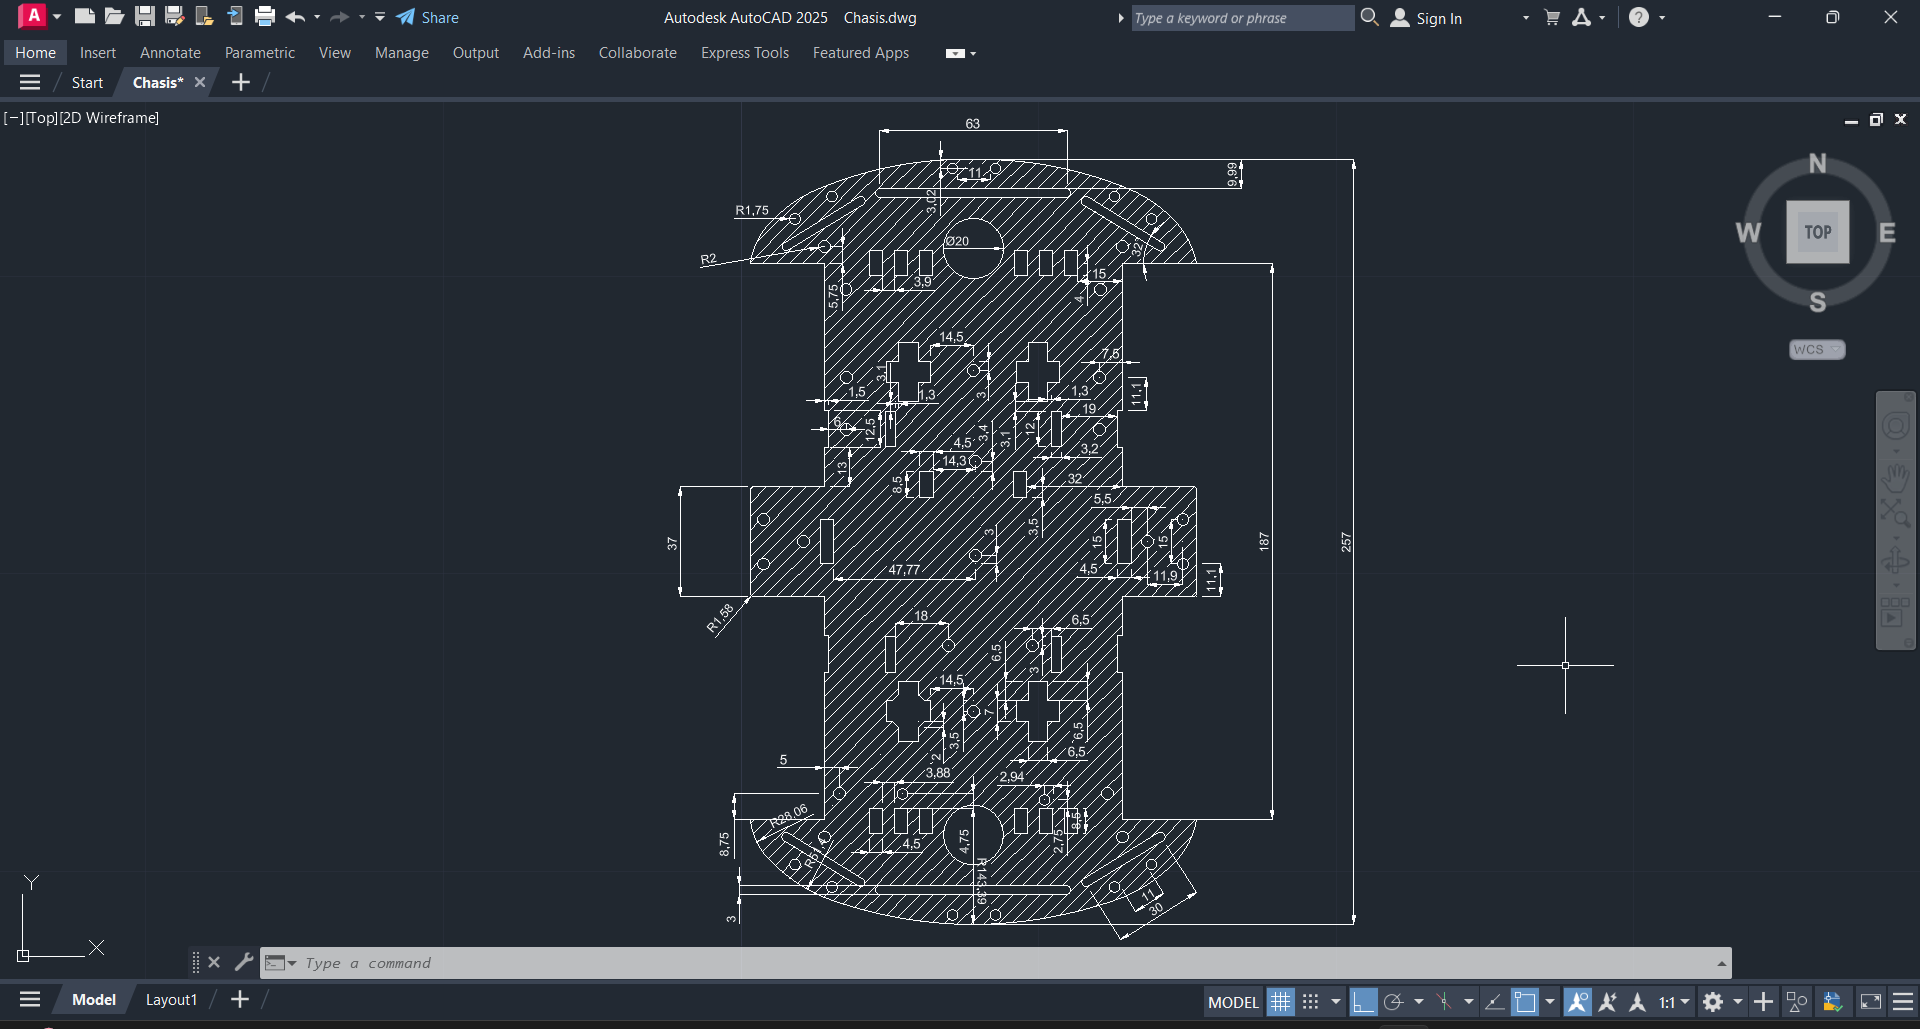The width and height of the screenshot is (1920, 1029).
Task: Switch to the Layout1 tab
Action: (171, 999)
